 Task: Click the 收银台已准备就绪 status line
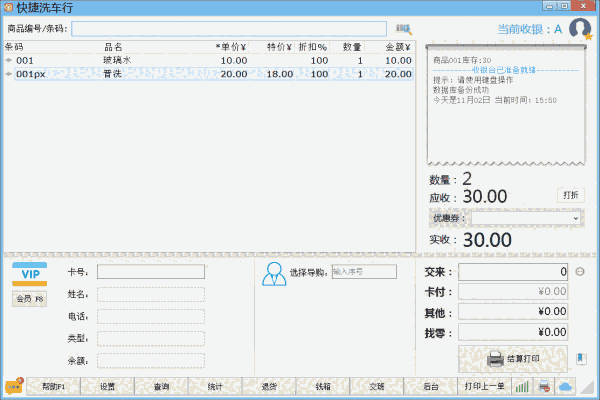click(503, 70)
